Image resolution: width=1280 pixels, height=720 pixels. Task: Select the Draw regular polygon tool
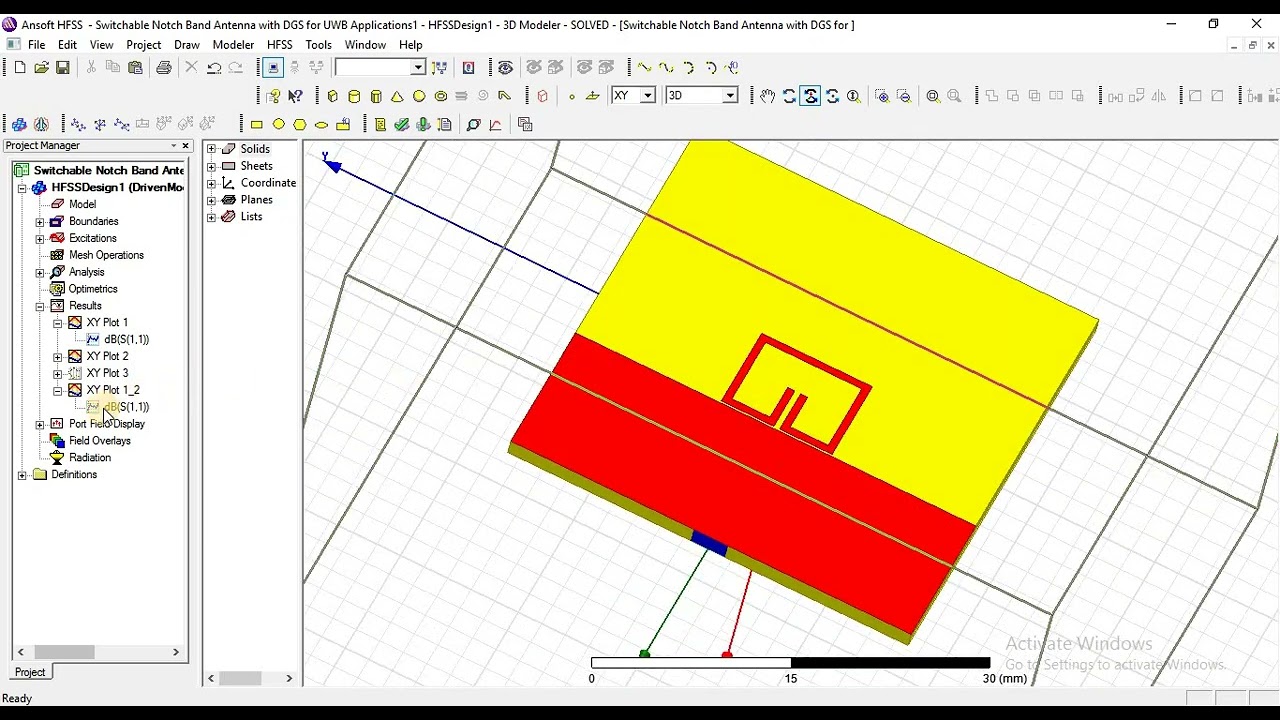pyautogui.click(x=300, y=124)
